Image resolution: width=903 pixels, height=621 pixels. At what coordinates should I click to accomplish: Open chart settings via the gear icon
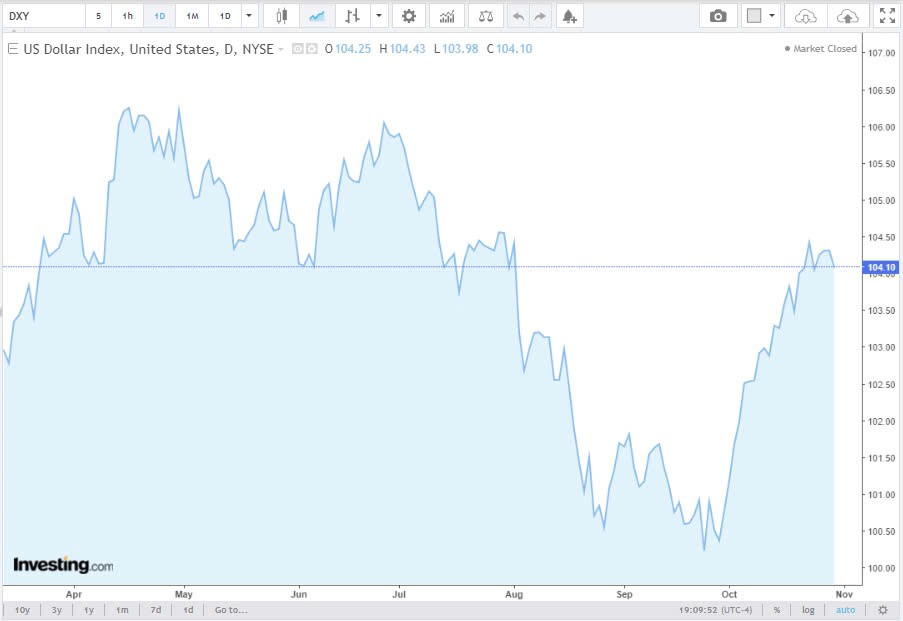[409, 15]
